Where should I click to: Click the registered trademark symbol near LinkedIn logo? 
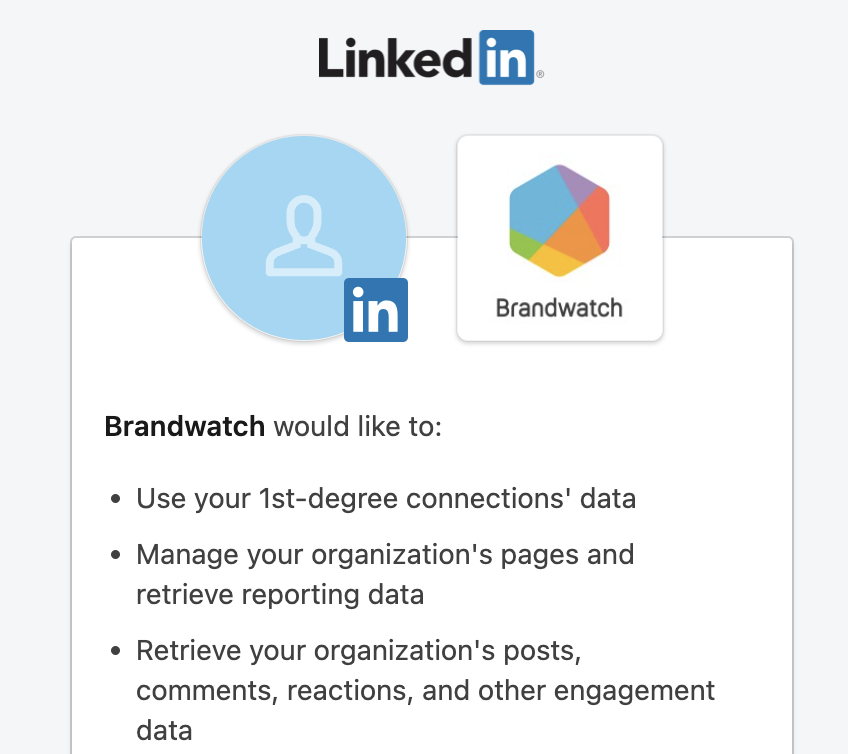(540, 75)
